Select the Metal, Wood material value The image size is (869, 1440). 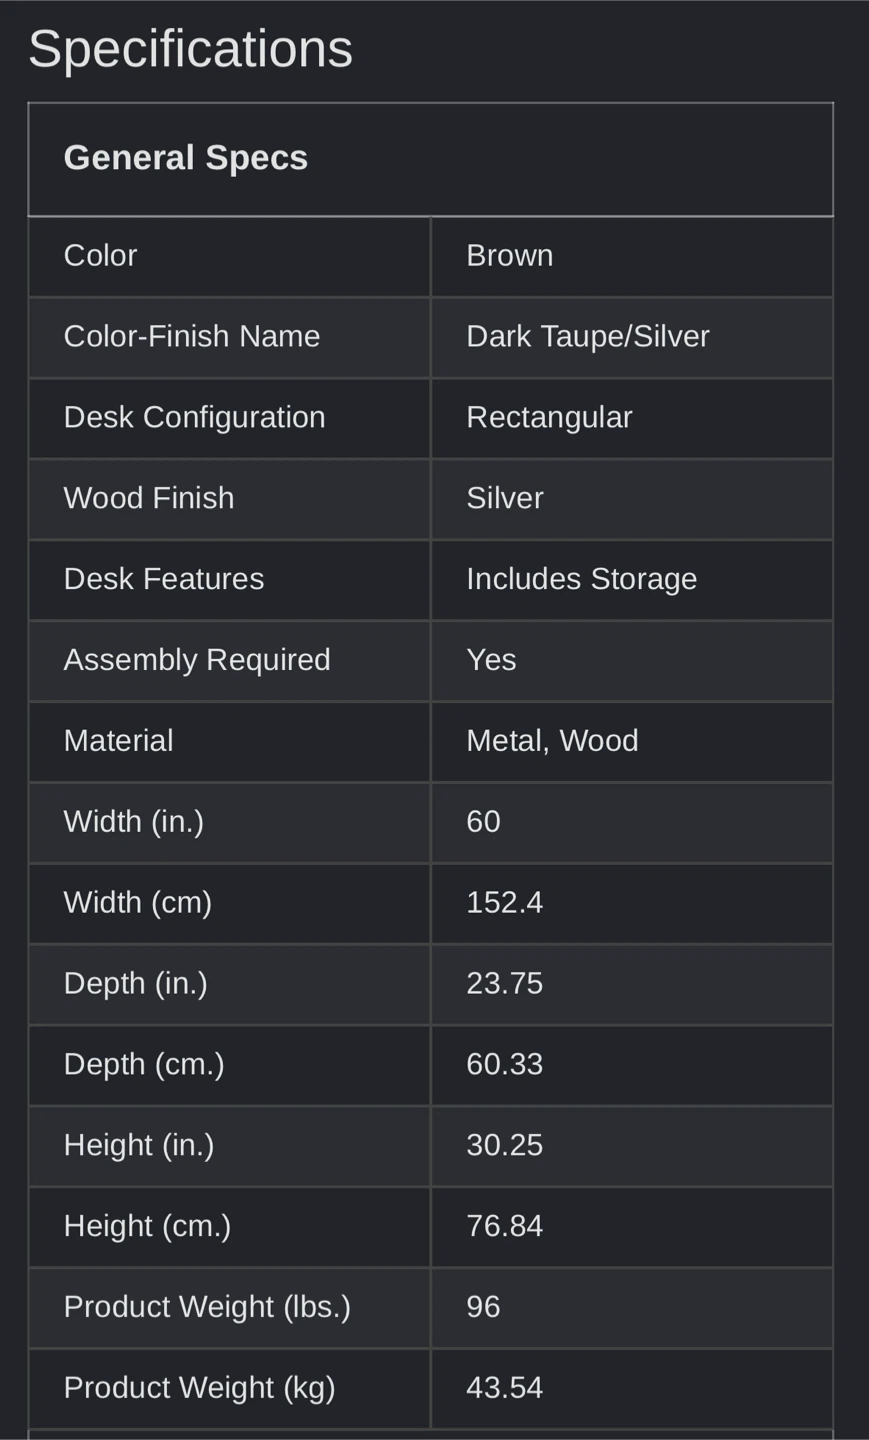552,741
